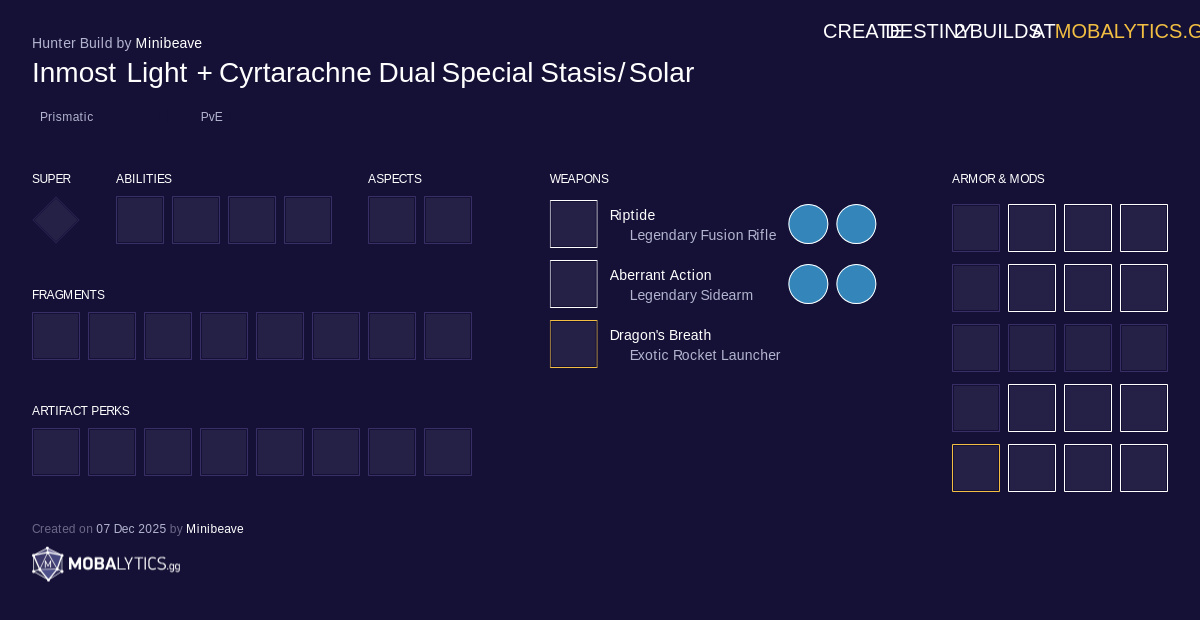Select the Dragon's Breath exotic icon
Viewport: 1200px width, 620px height.
[x=573, y=344]
